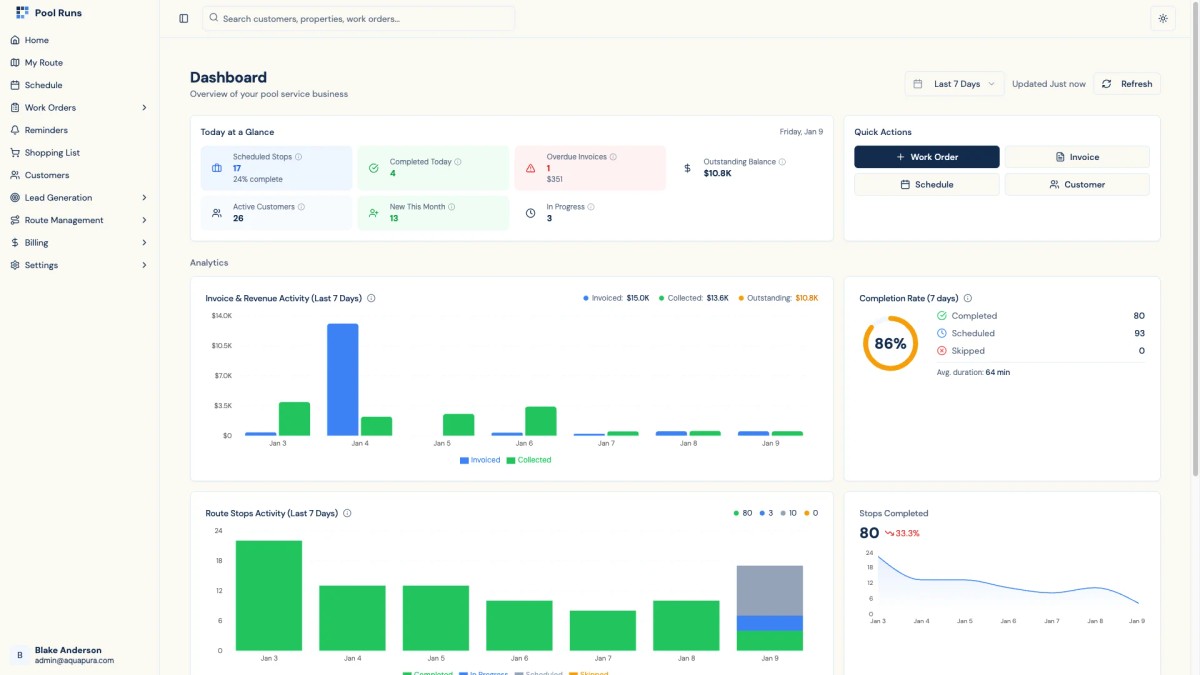Click info icon next to Completed Today

pos(459,161)
